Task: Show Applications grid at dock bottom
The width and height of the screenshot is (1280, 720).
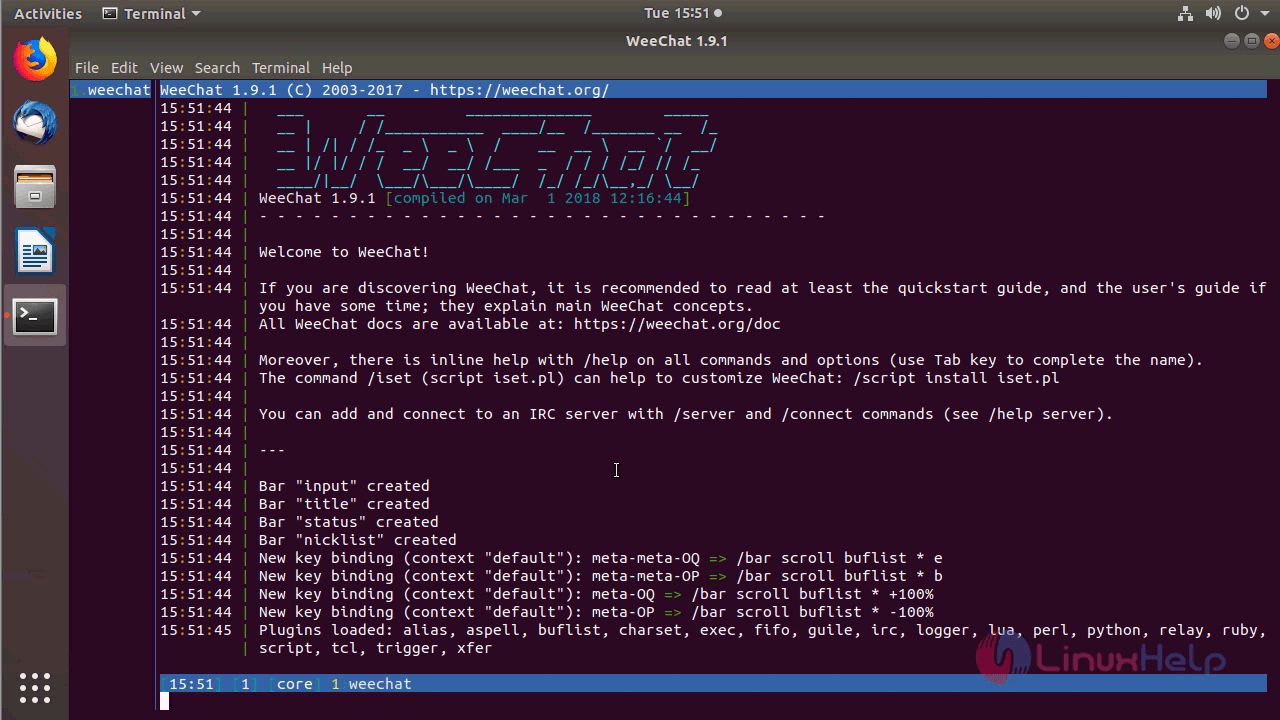Action: coord(35,687)
